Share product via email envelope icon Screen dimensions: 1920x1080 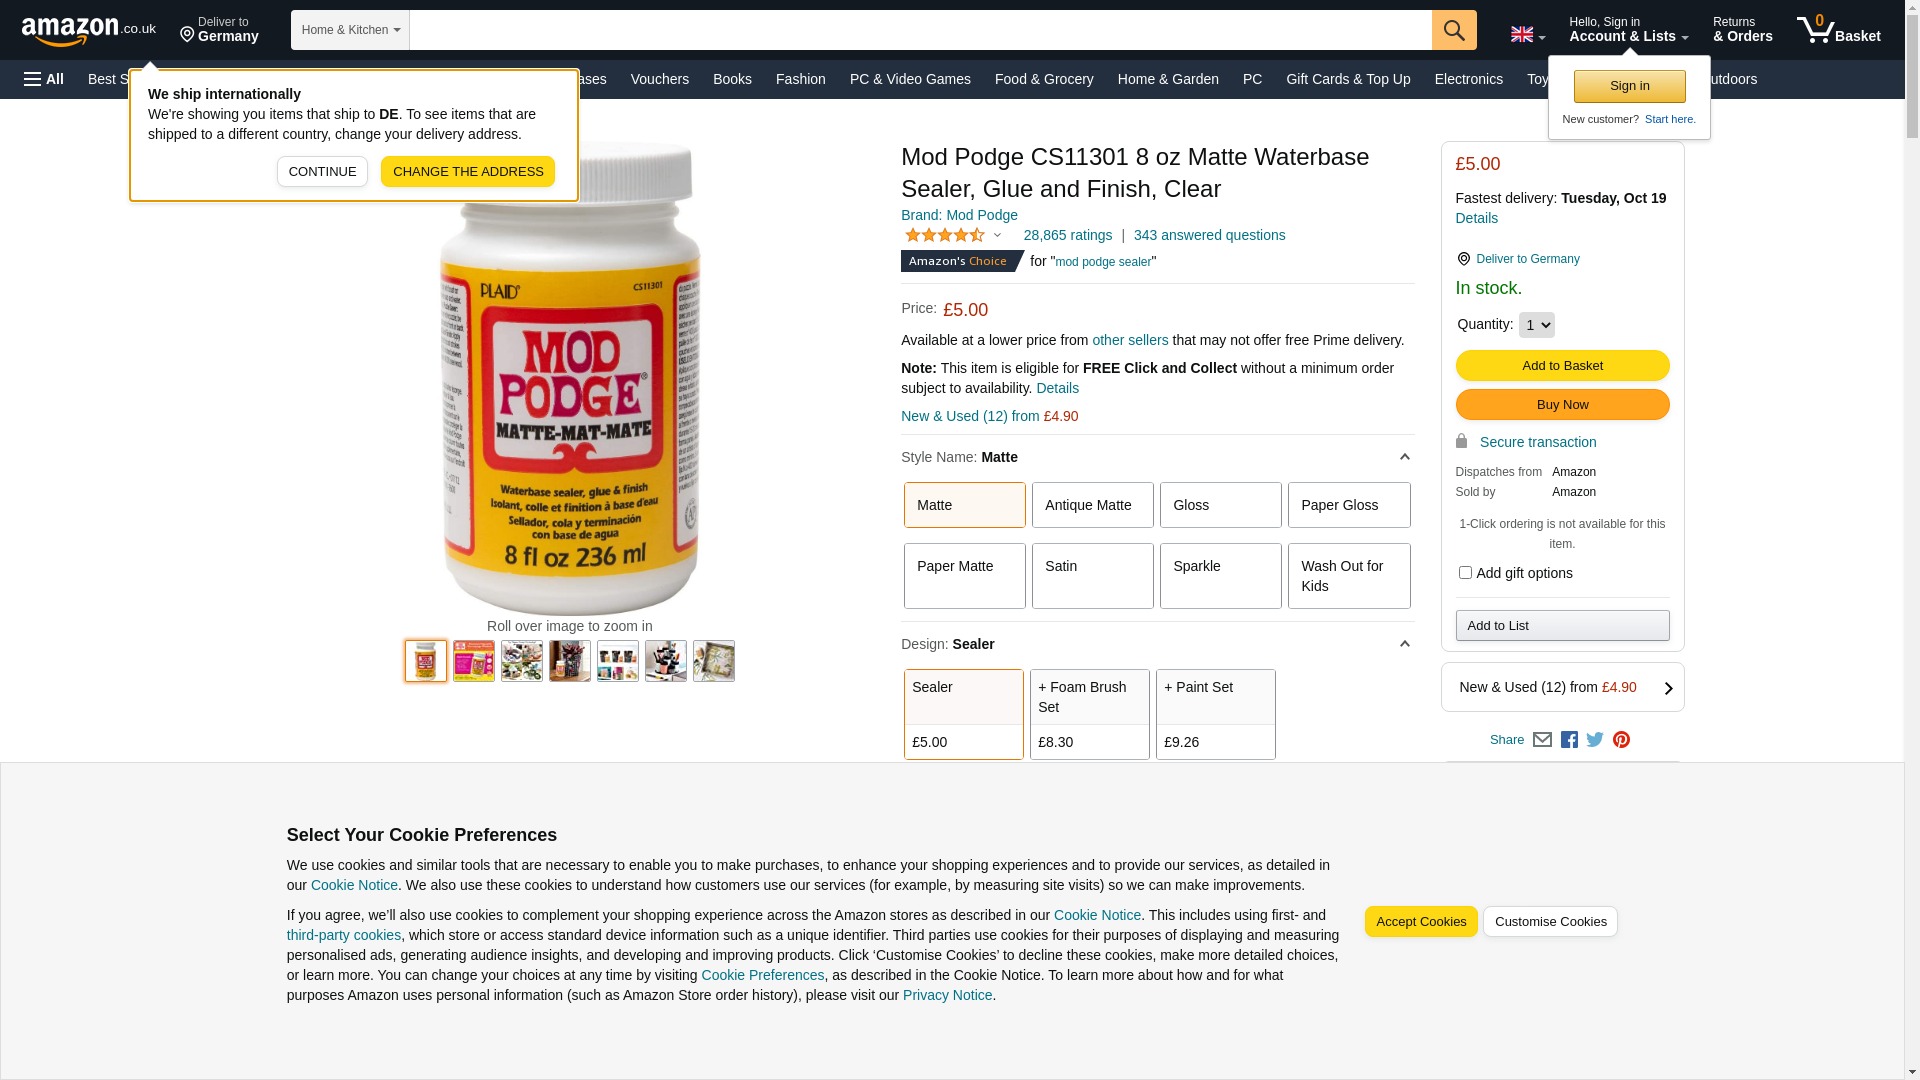[x=1542, y=740]
